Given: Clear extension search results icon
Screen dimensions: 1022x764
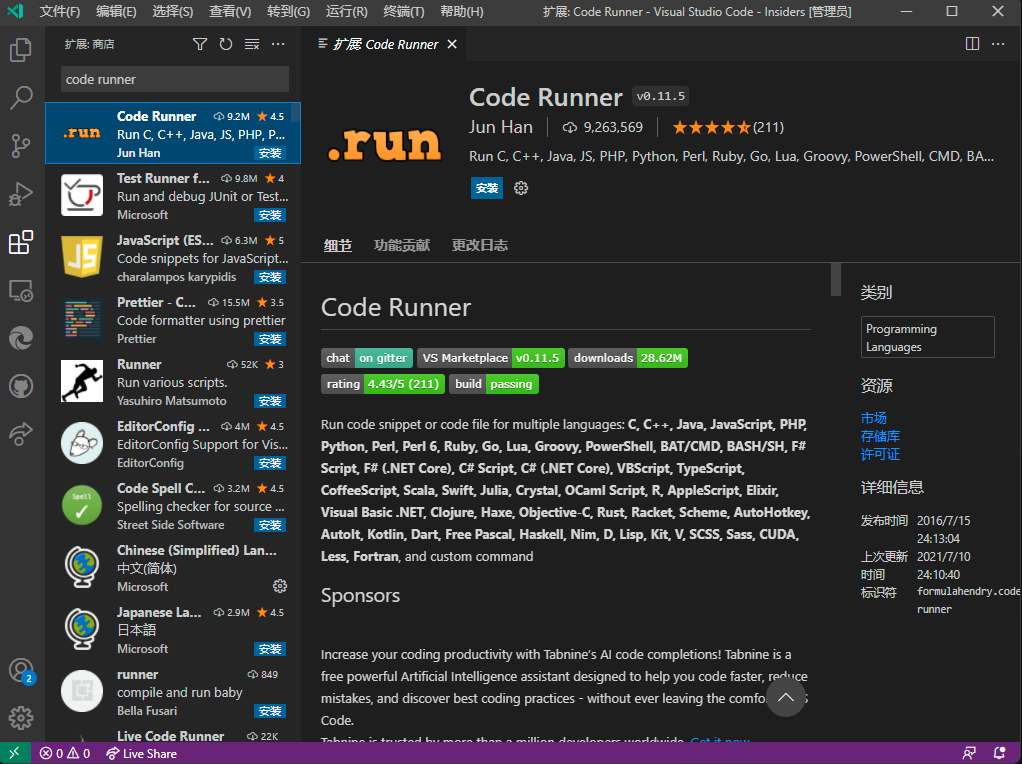Looking at the screenshot, I should pyautogui.click(x=252, y=44).
